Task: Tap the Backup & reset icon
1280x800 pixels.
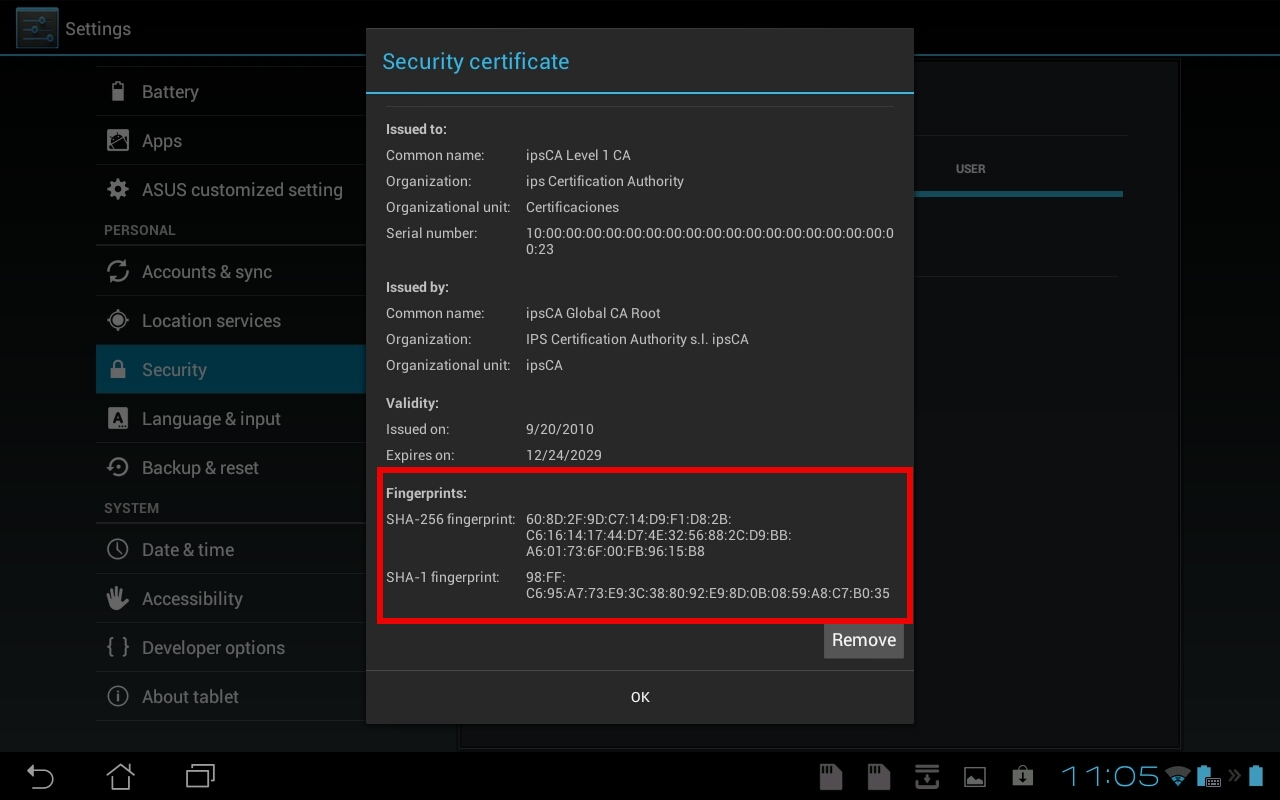Action: point(118,467)
